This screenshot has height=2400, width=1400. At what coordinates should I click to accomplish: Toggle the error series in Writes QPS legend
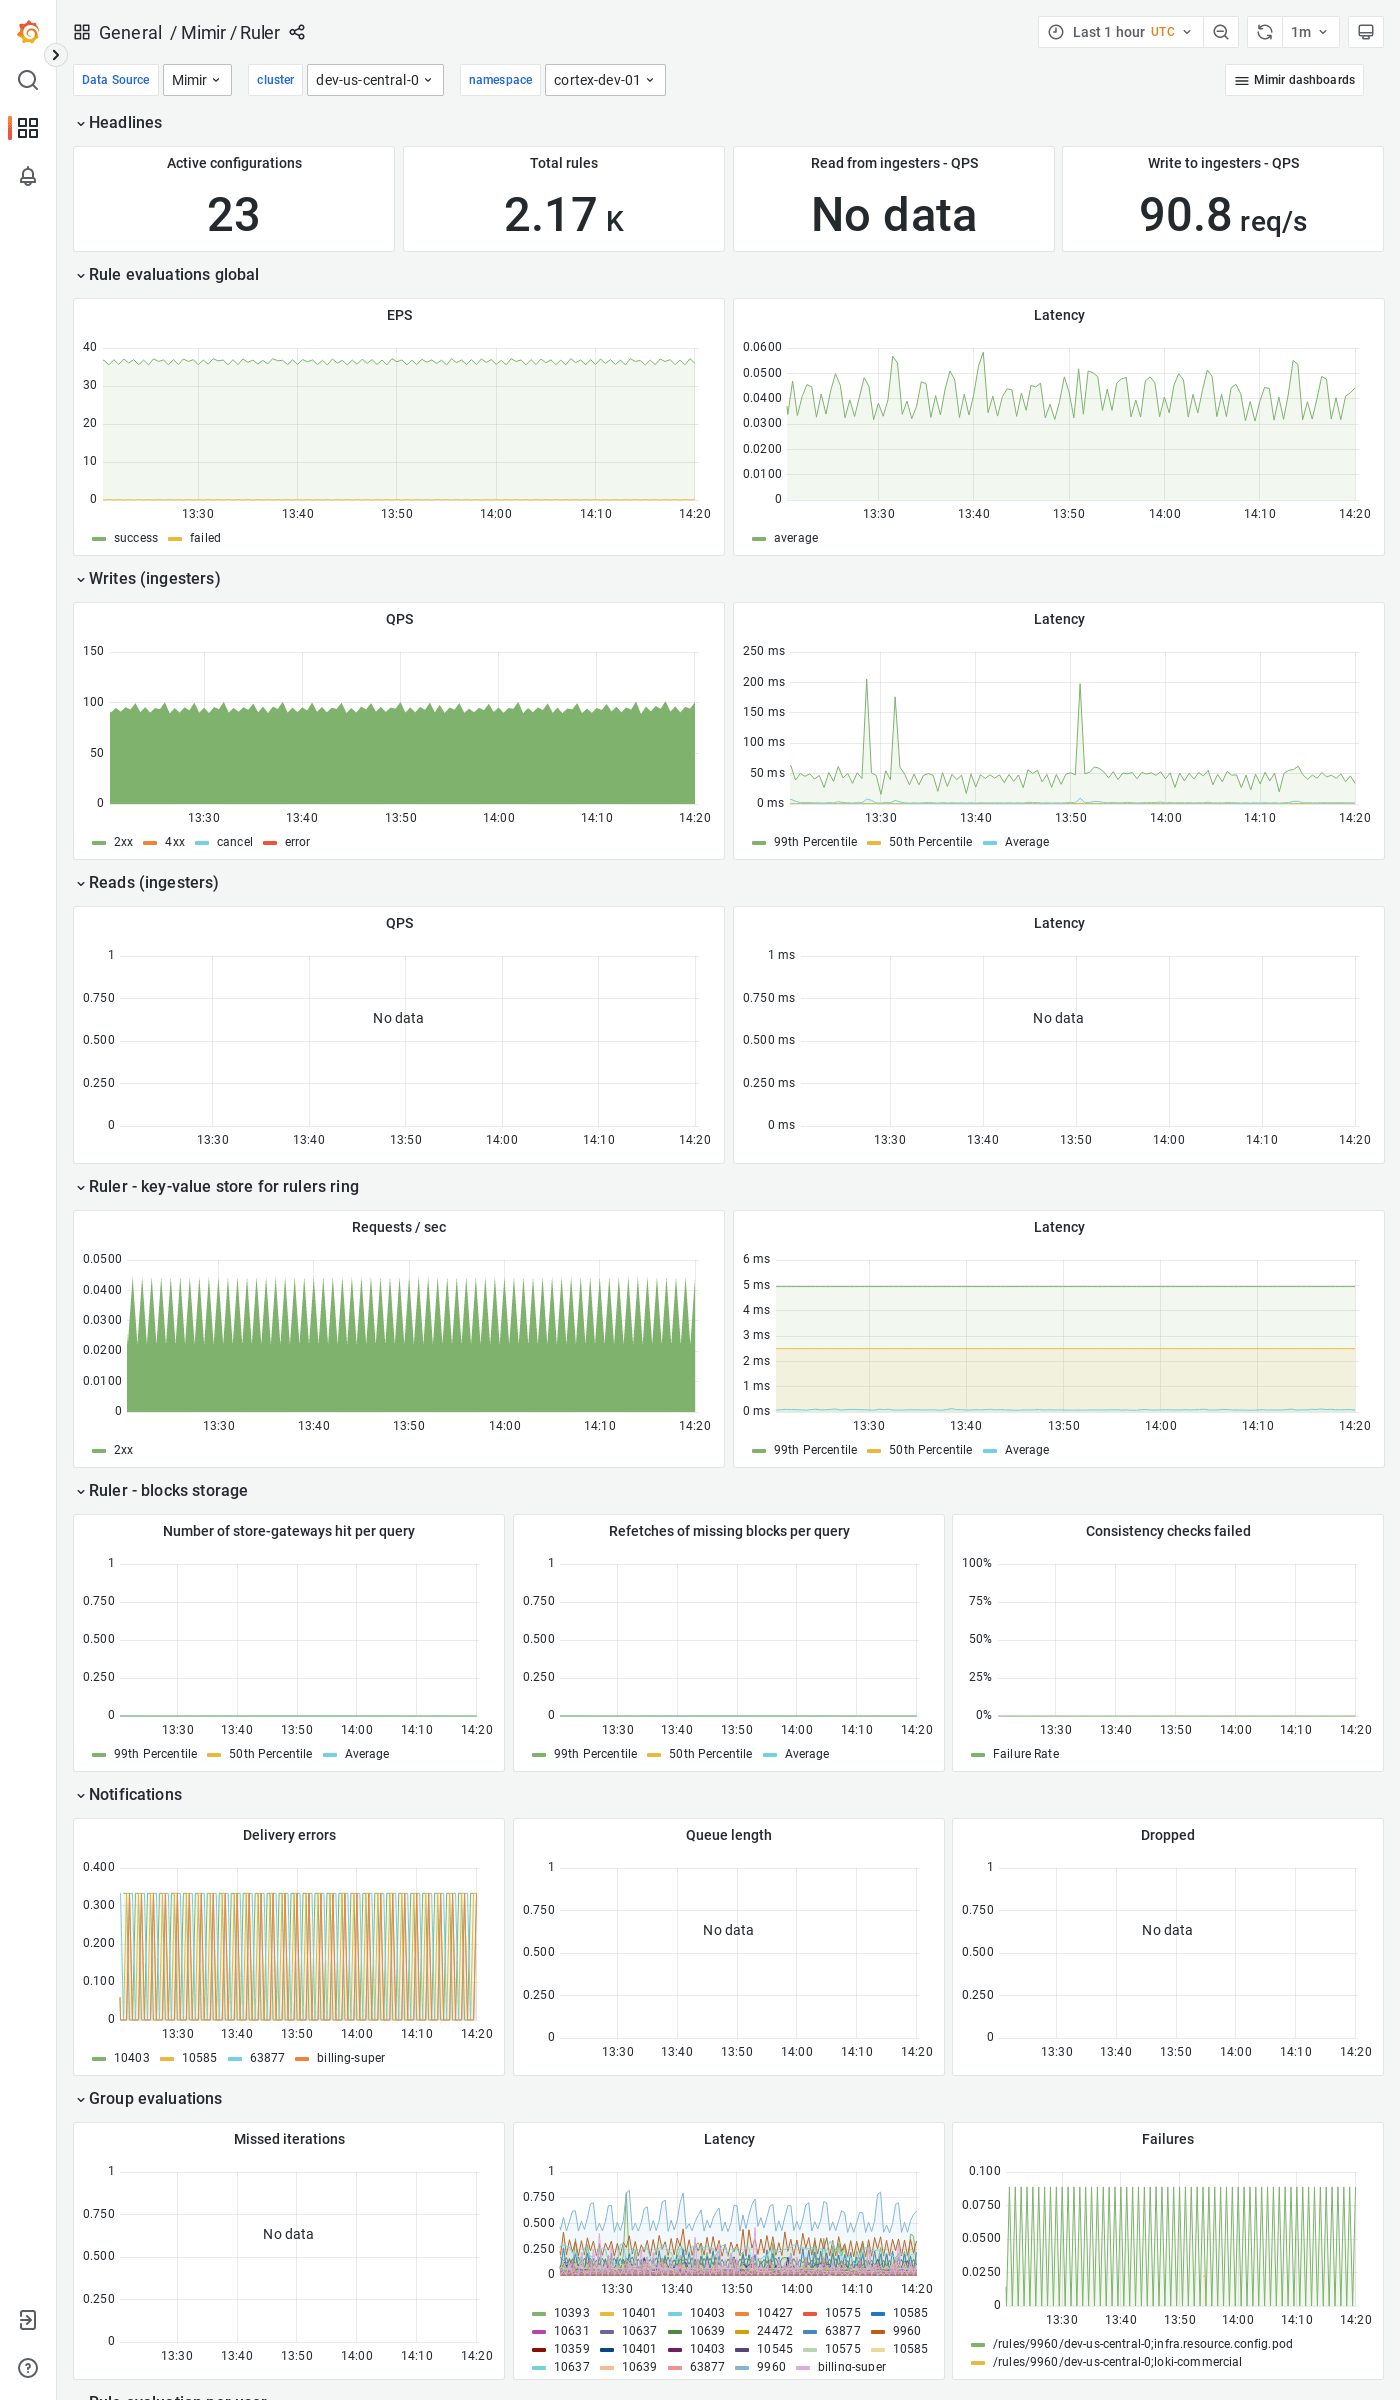(297, 842)
